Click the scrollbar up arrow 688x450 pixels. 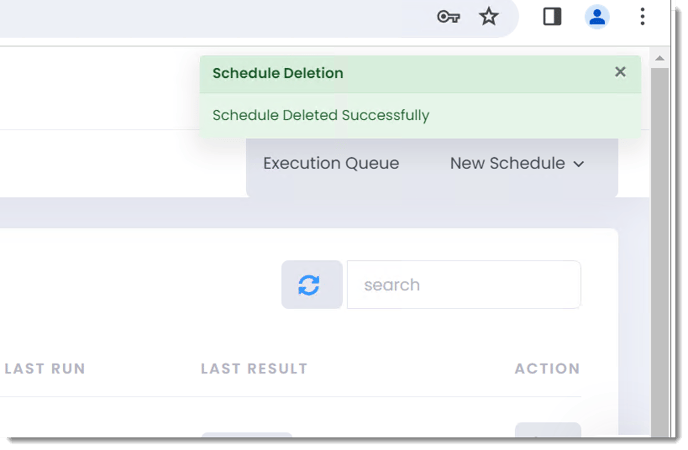pos(659,58)
